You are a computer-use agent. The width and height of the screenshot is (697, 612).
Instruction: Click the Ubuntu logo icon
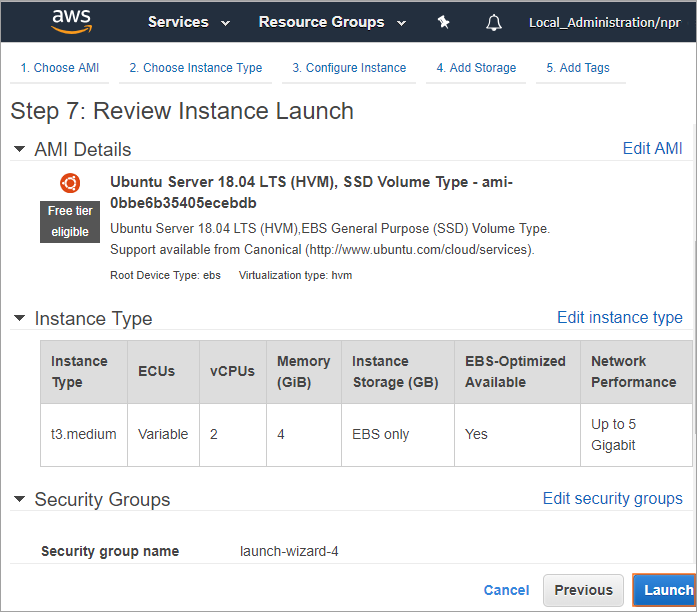(x=70, y=182)
